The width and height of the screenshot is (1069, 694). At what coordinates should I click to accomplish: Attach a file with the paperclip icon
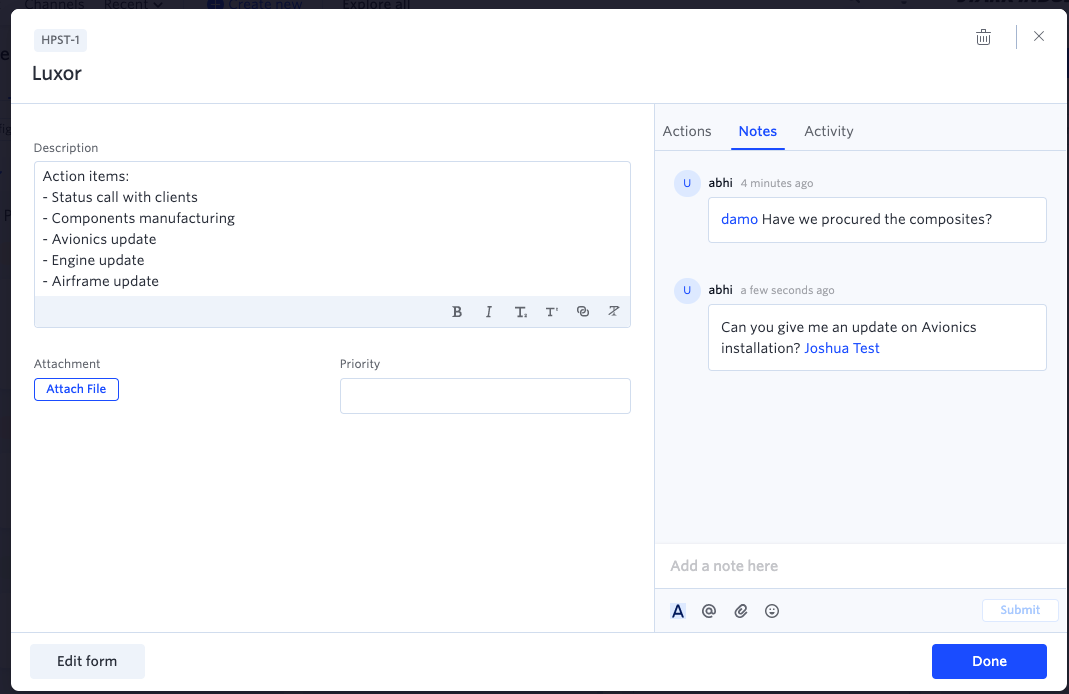pyautogui.click(x=740, y=611)
